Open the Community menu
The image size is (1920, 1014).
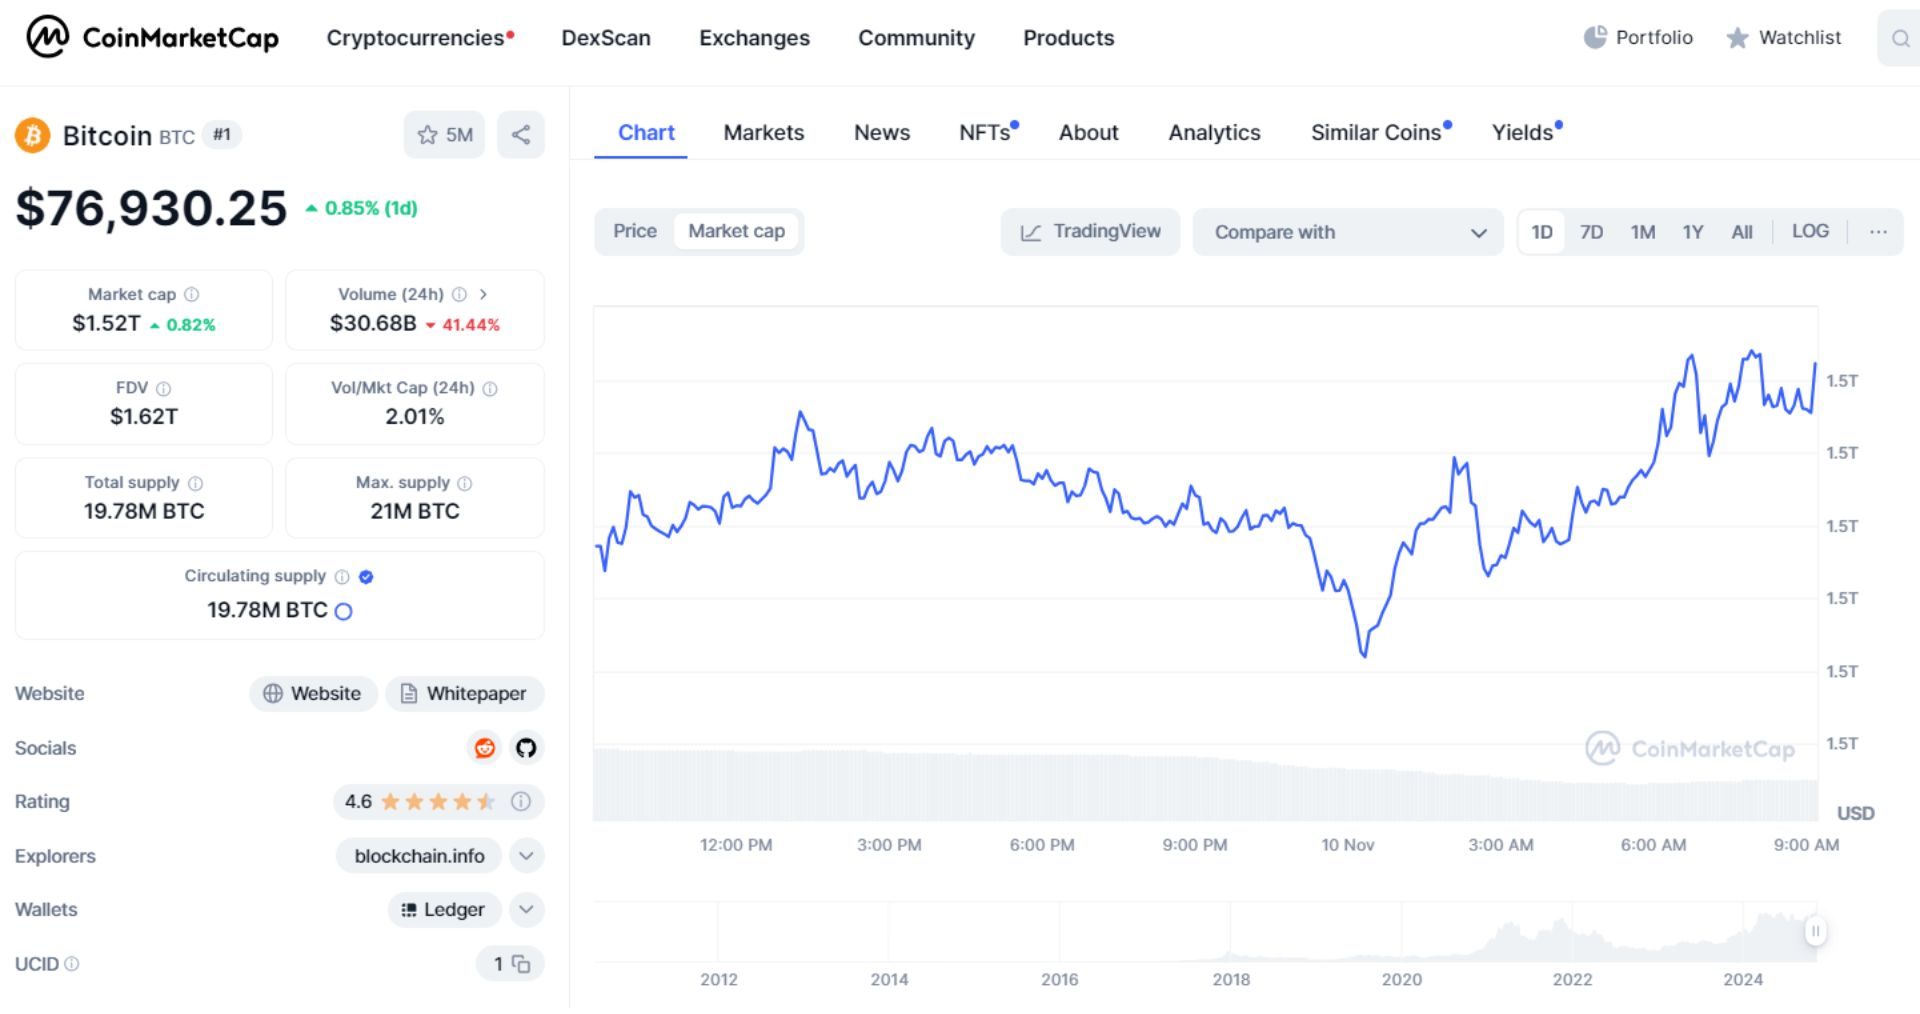click(x=915, y=38)
